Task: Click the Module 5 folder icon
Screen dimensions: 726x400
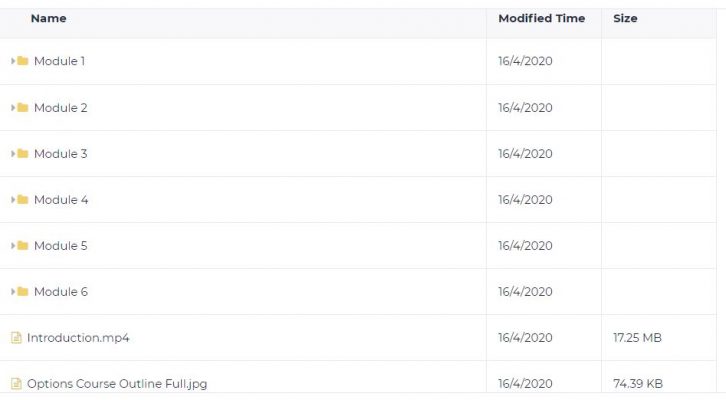Action: 23,245
